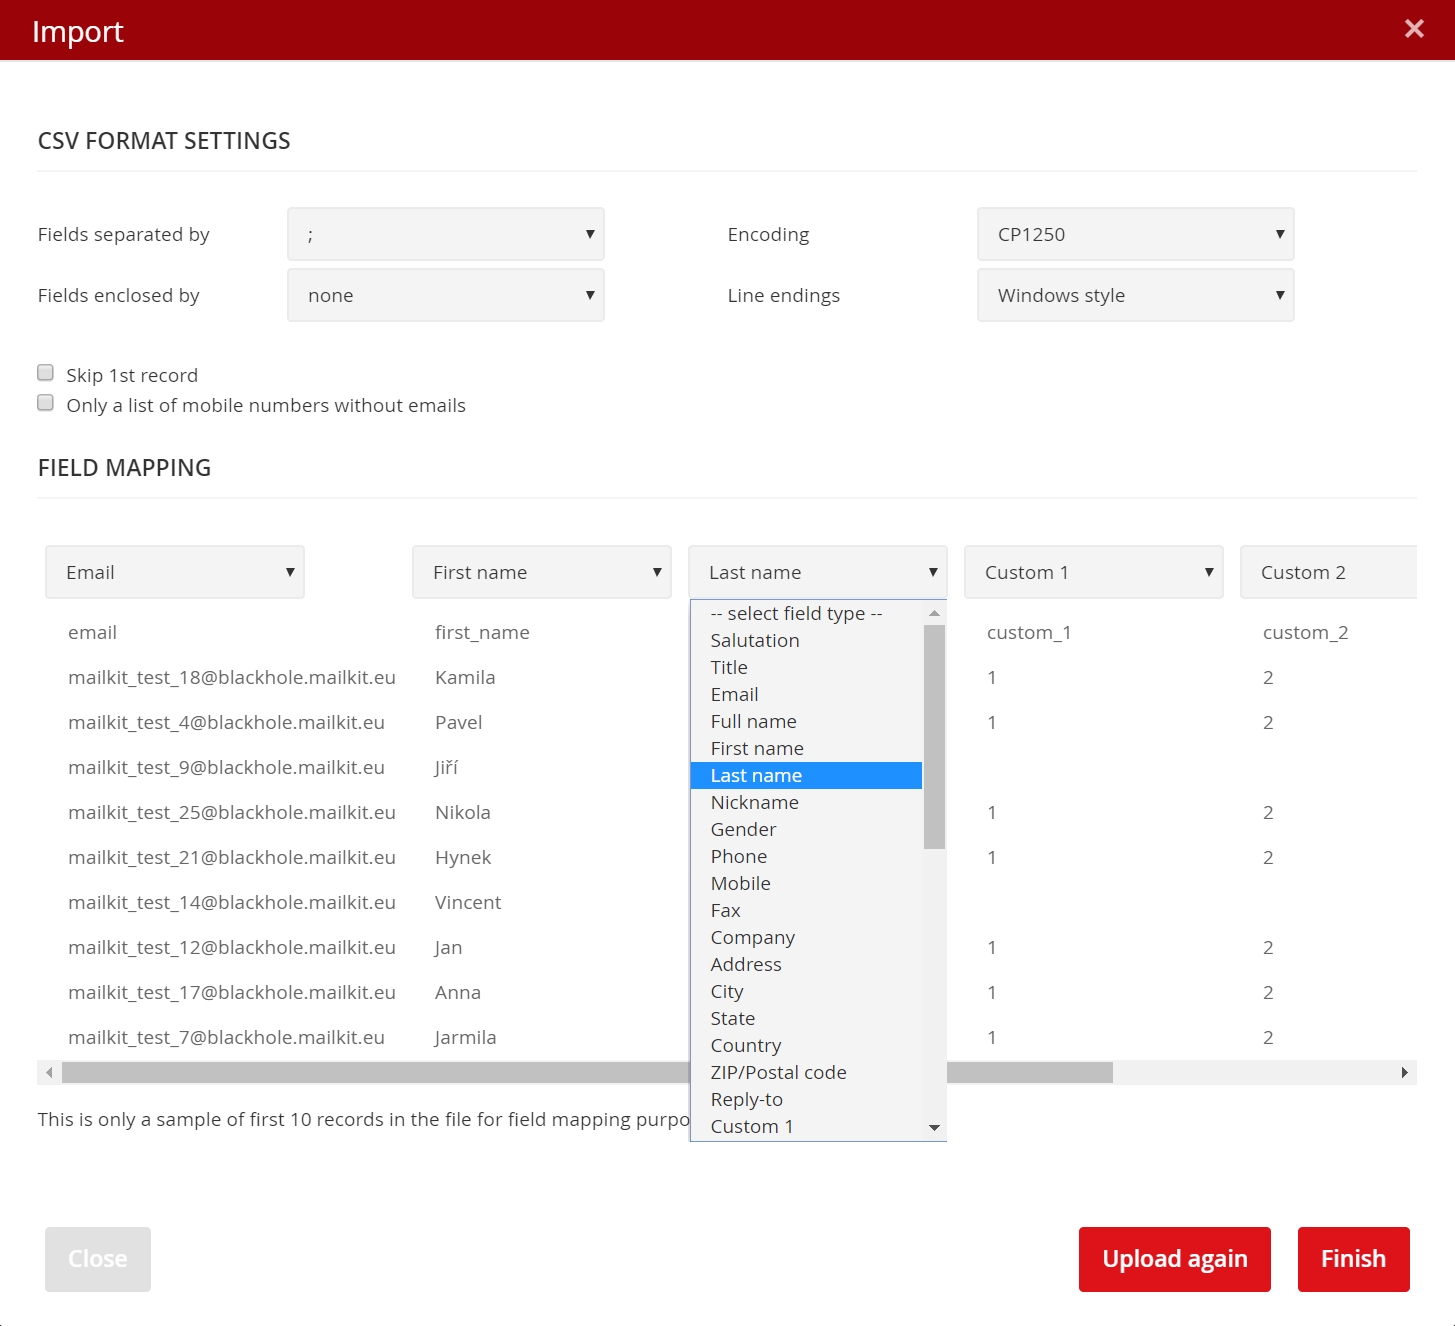Choose Company in the field type list
This screenshot has height=1326, width=1455.
pyautogui.click(x=753, y=938)
